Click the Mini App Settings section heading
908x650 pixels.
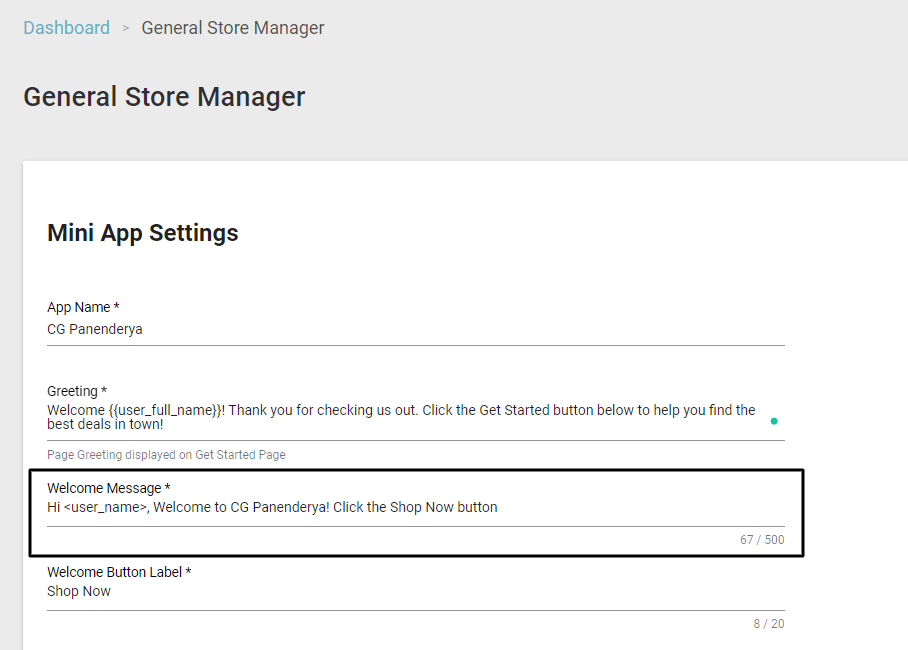pos(142,233)
